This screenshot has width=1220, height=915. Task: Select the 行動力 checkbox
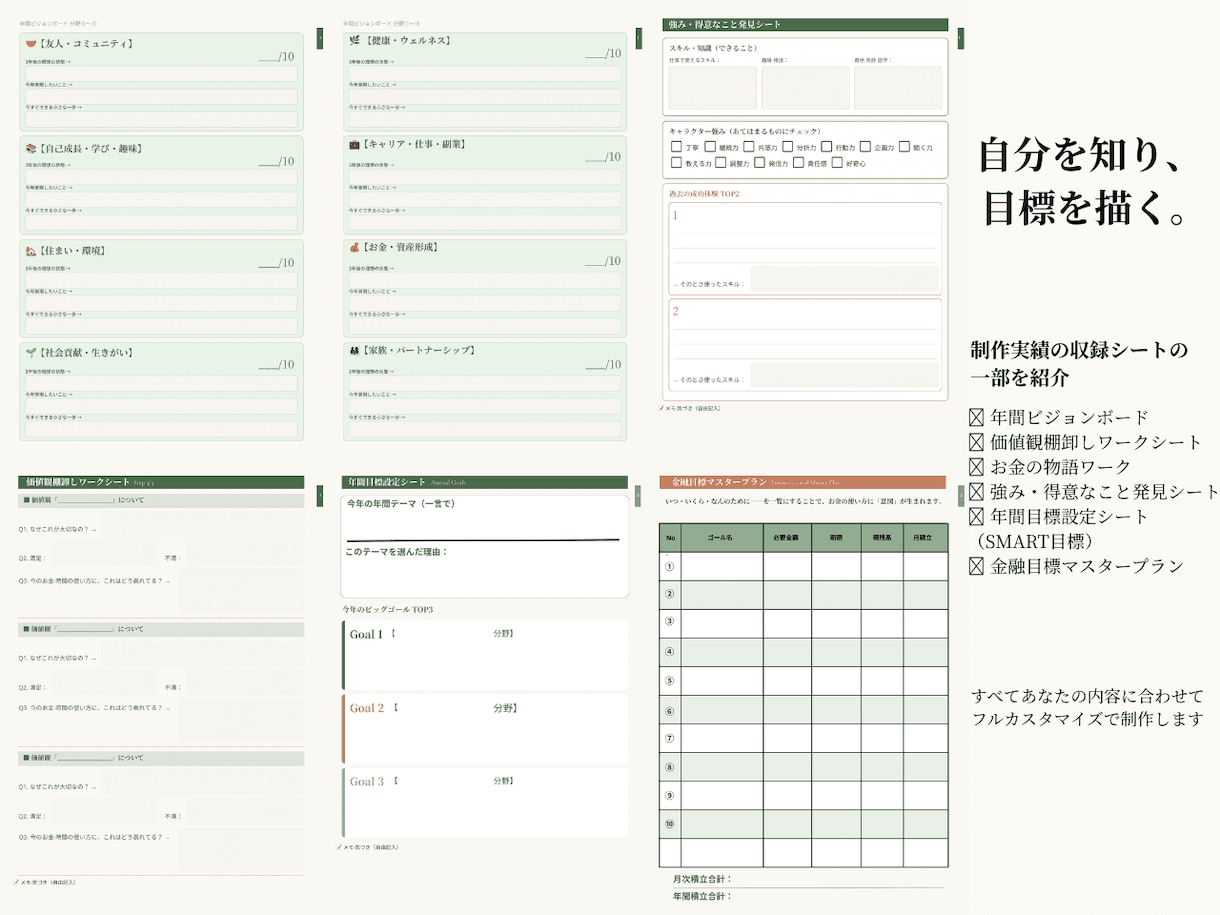[x=826, y=147]
